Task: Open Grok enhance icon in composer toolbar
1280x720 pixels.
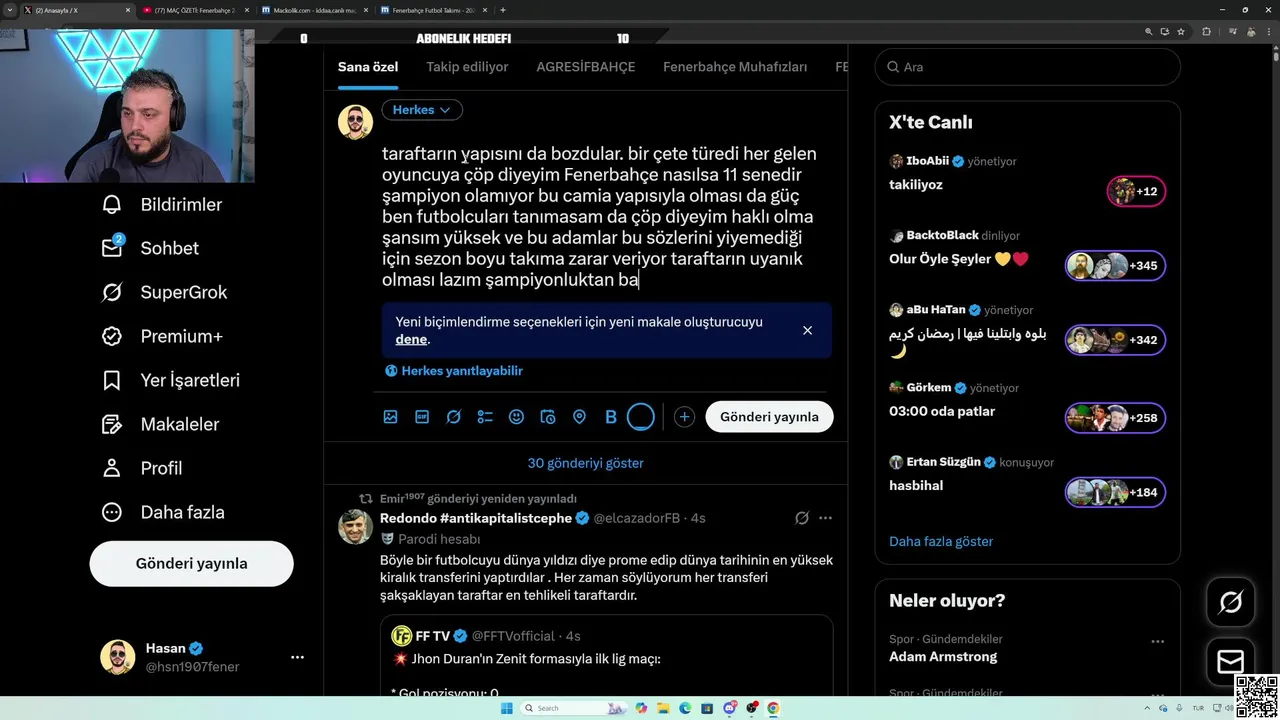Action: point(453,417)
